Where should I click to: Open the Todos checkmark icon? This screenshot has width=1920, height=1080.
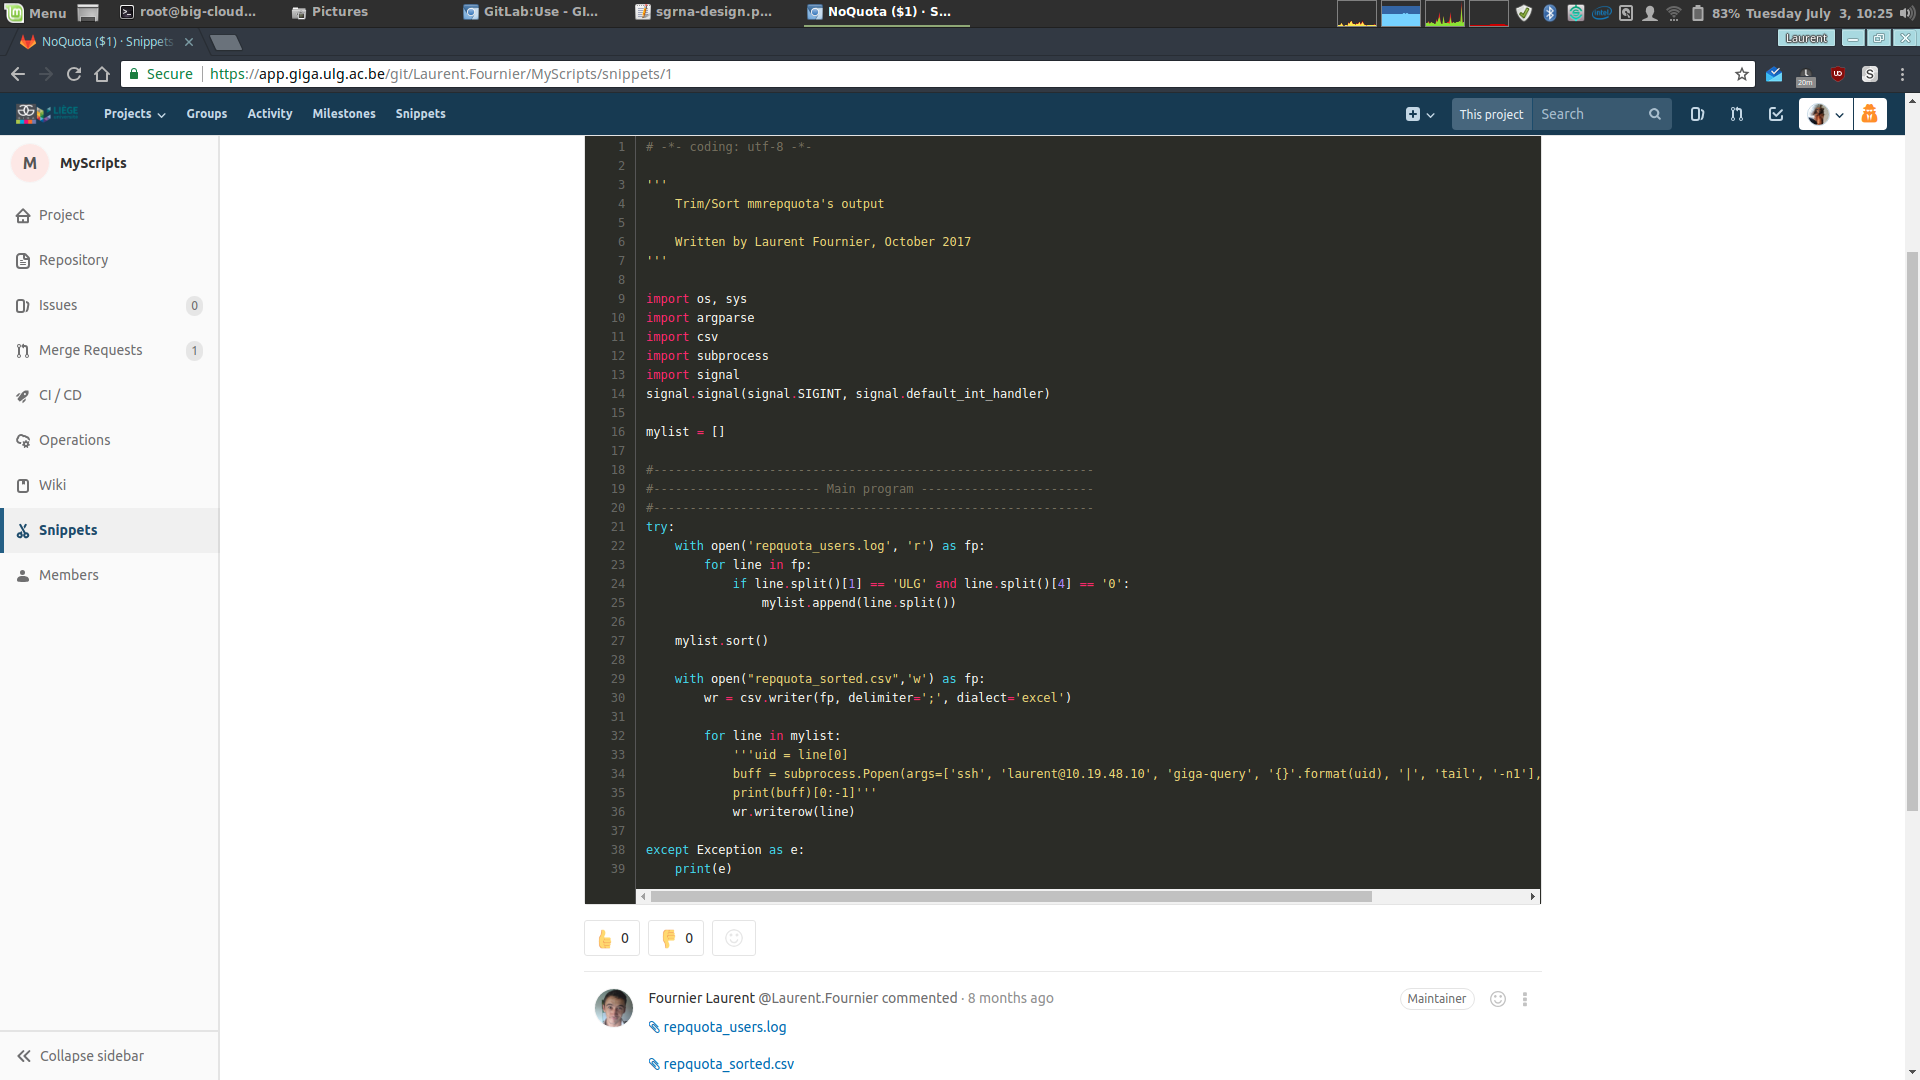coord(1776,114)
